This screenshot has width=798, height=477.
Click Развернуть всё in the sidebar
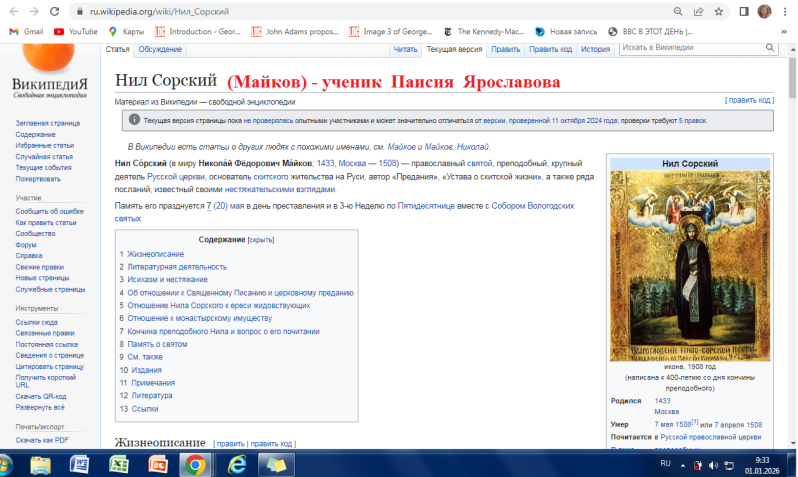tap(39, 409)
